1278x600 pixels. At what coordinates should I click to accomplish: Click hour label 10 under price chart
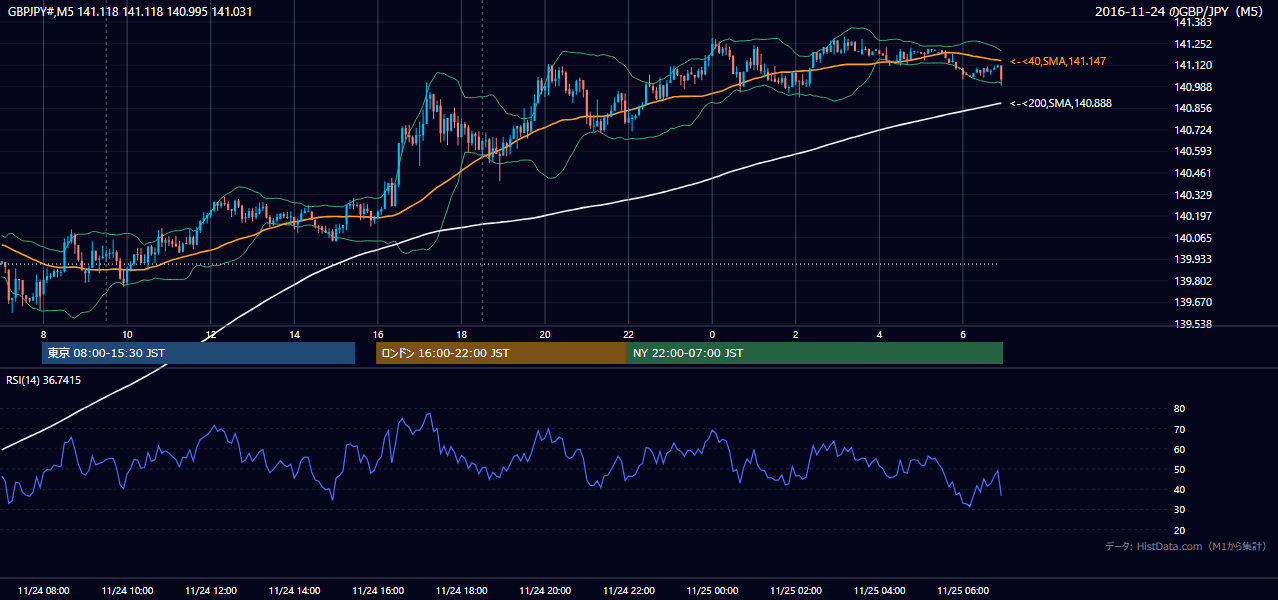tap(127, 334)
